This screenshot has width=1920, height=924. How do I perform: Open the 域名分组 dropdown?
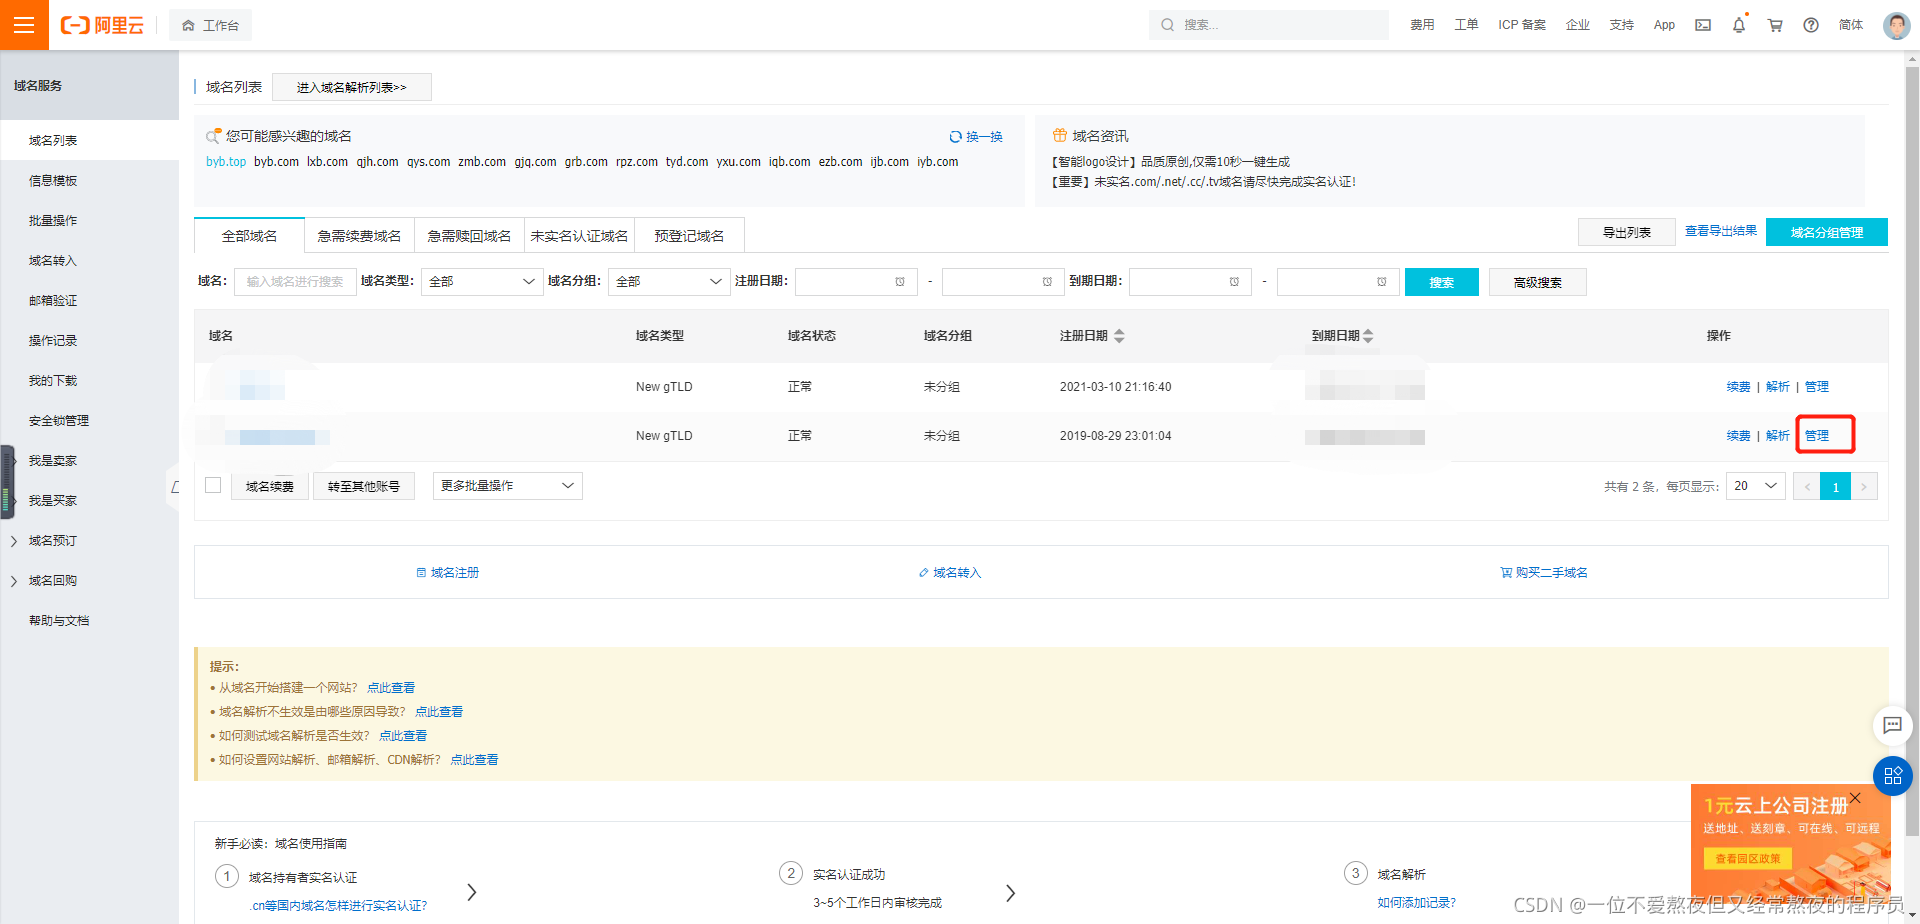[669, 282]
